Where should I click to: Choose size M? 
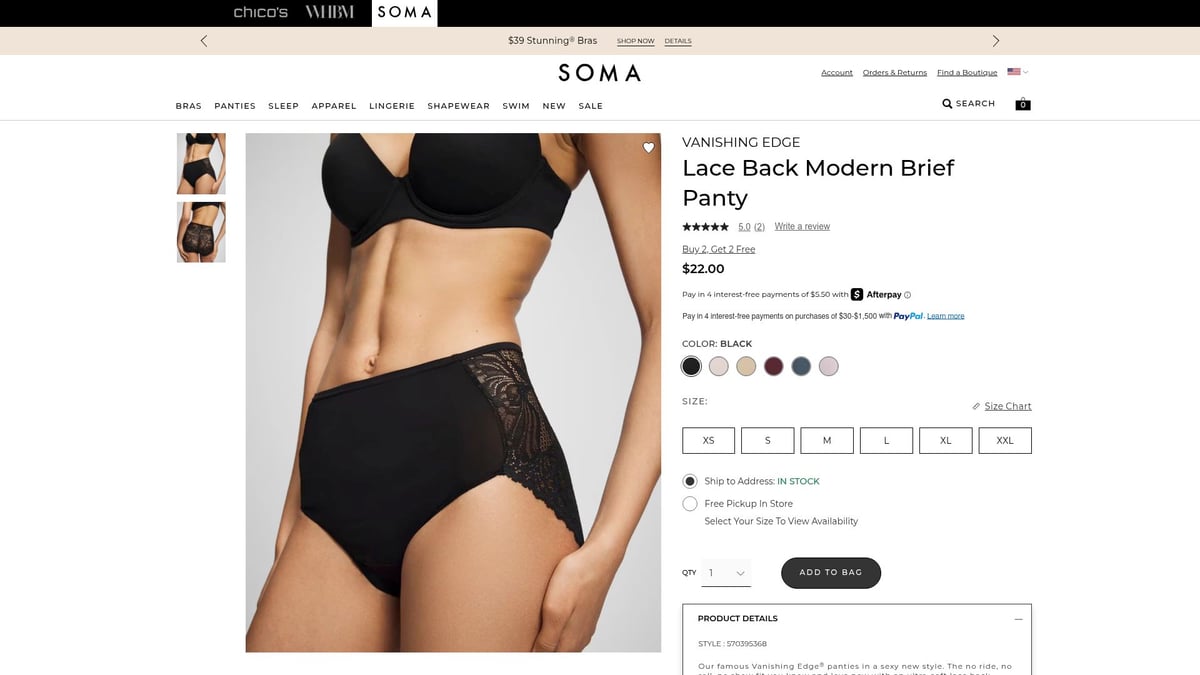(x=827, y=440)
